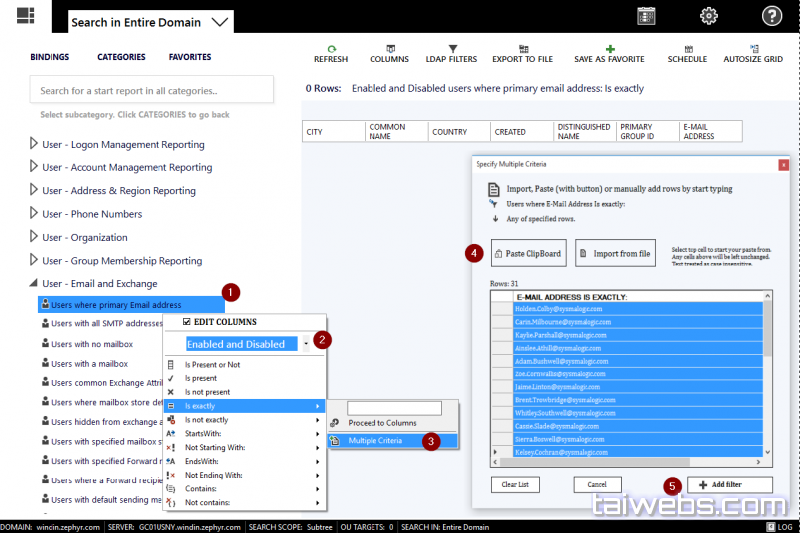800x533 pixels.
Task: Click the Autosize Grid icon
Action: [x=753, y=48]
